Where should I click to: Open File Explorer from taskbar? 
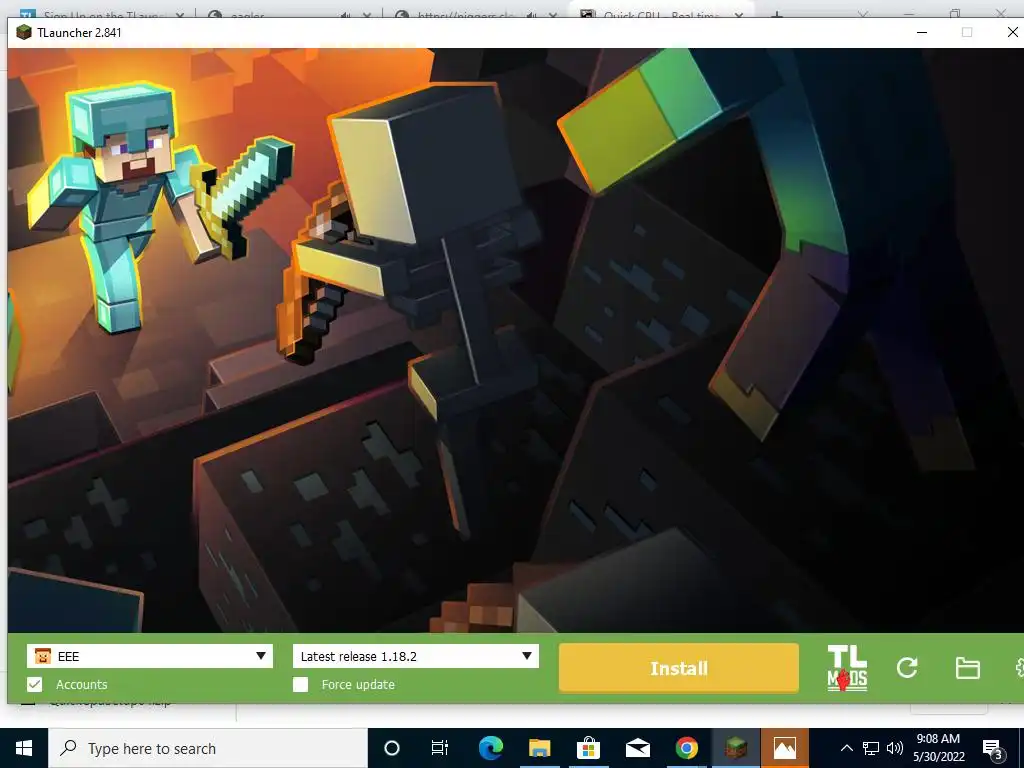click(539, 748)
